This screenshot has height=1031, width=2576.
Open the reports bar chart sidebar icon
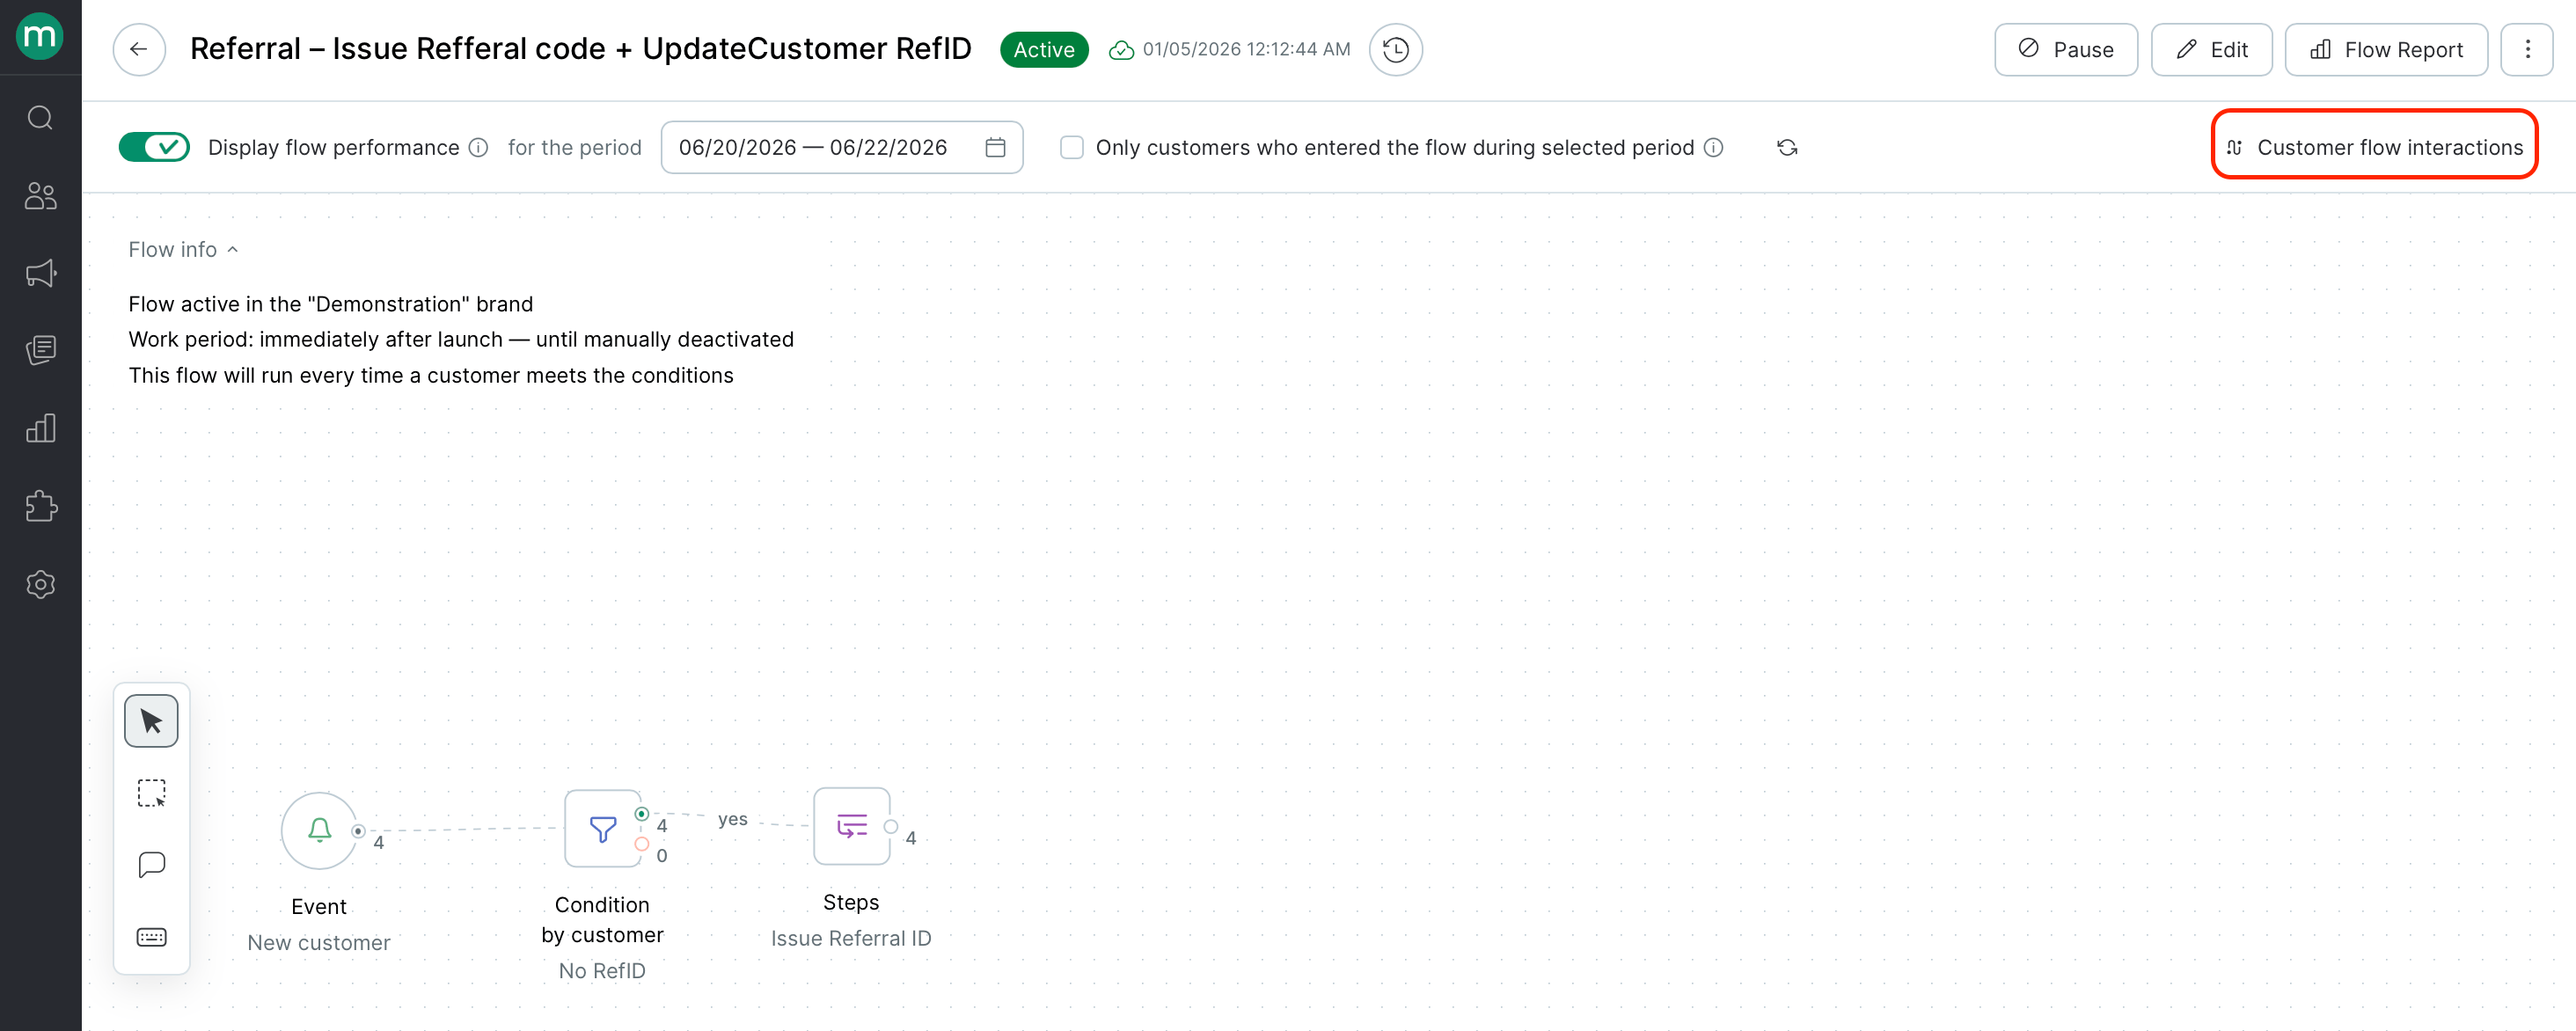[x=40, y=428]
